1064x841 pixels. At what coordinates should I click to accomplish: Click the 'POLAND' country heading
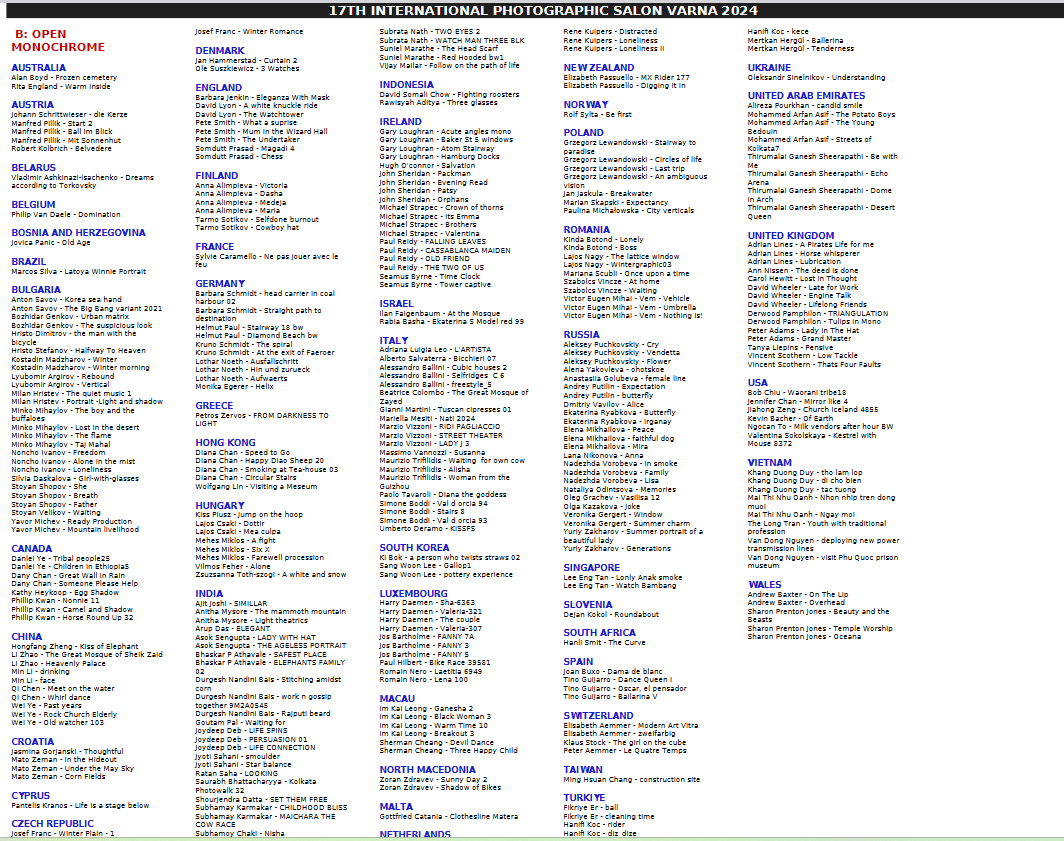[x=584, y=133]
